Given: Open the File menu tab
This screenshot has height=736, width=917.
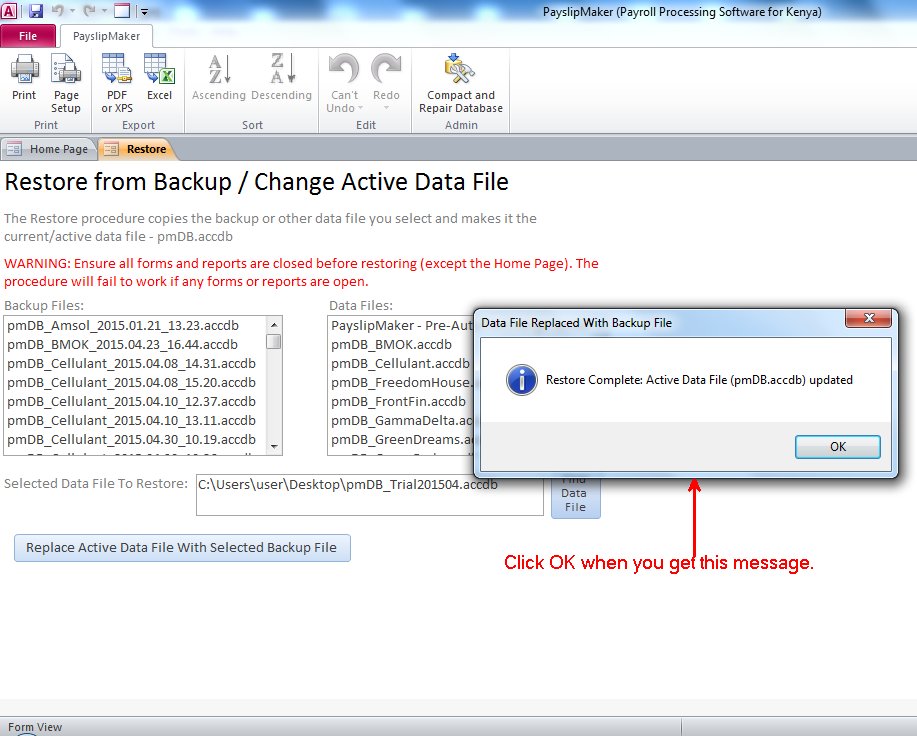Looking at the screenshot, I should click(28, 36).
